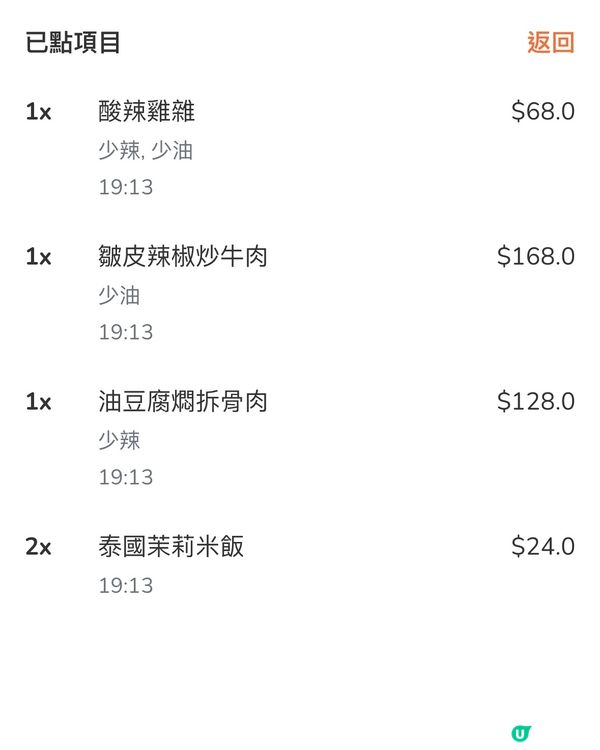
Task: Click 1x quantity beside 皺皮辣椒炒牛肉
Action: point(38,256)
